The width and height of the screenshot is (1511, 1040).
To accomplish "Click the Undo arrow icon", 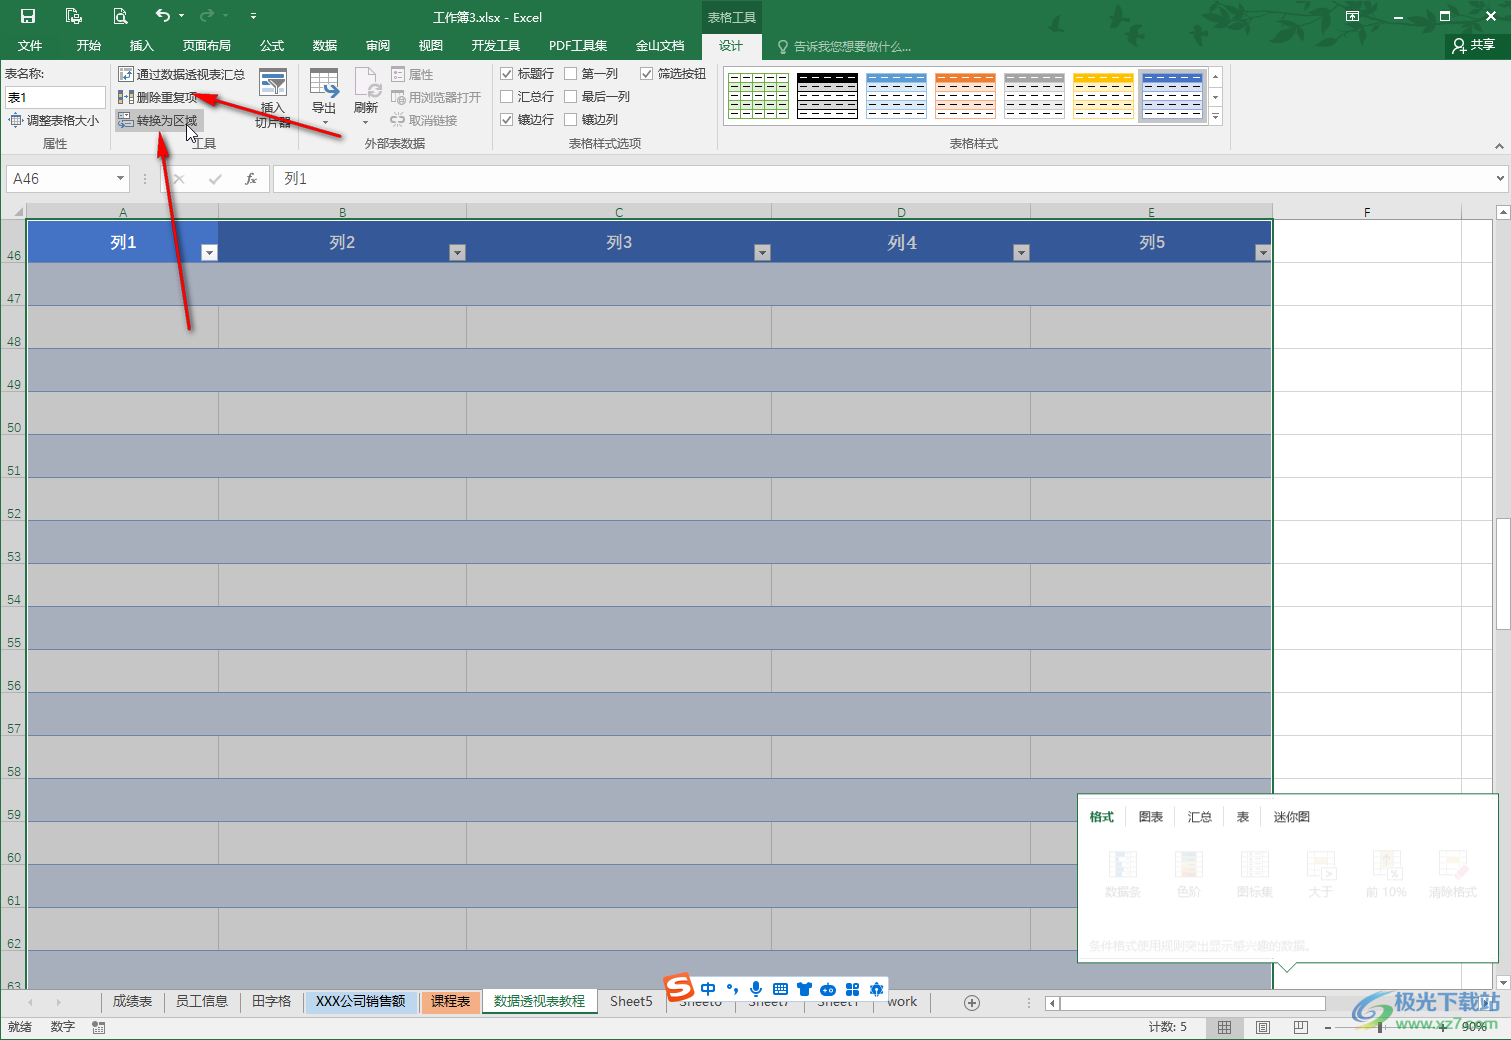I will (x=163, y=15).
